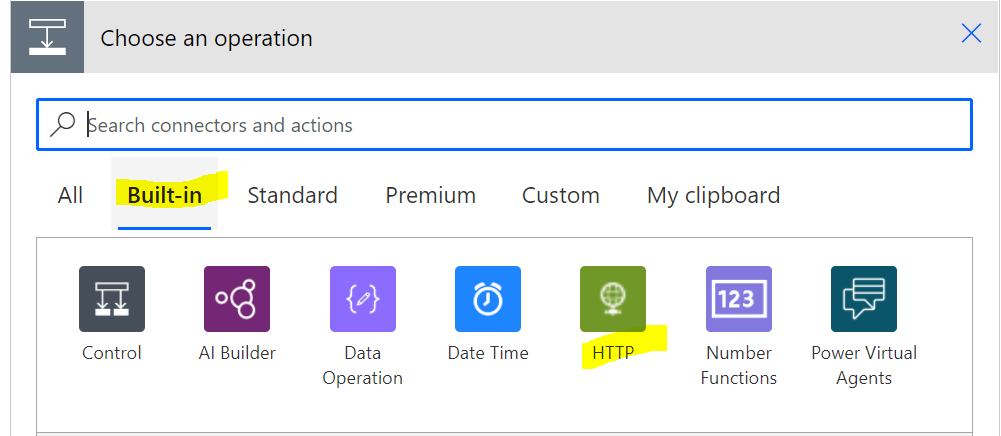1001x436 pixels.
Task: Focus the Search connectors and actions field
Action: click(x=504, y=124)
